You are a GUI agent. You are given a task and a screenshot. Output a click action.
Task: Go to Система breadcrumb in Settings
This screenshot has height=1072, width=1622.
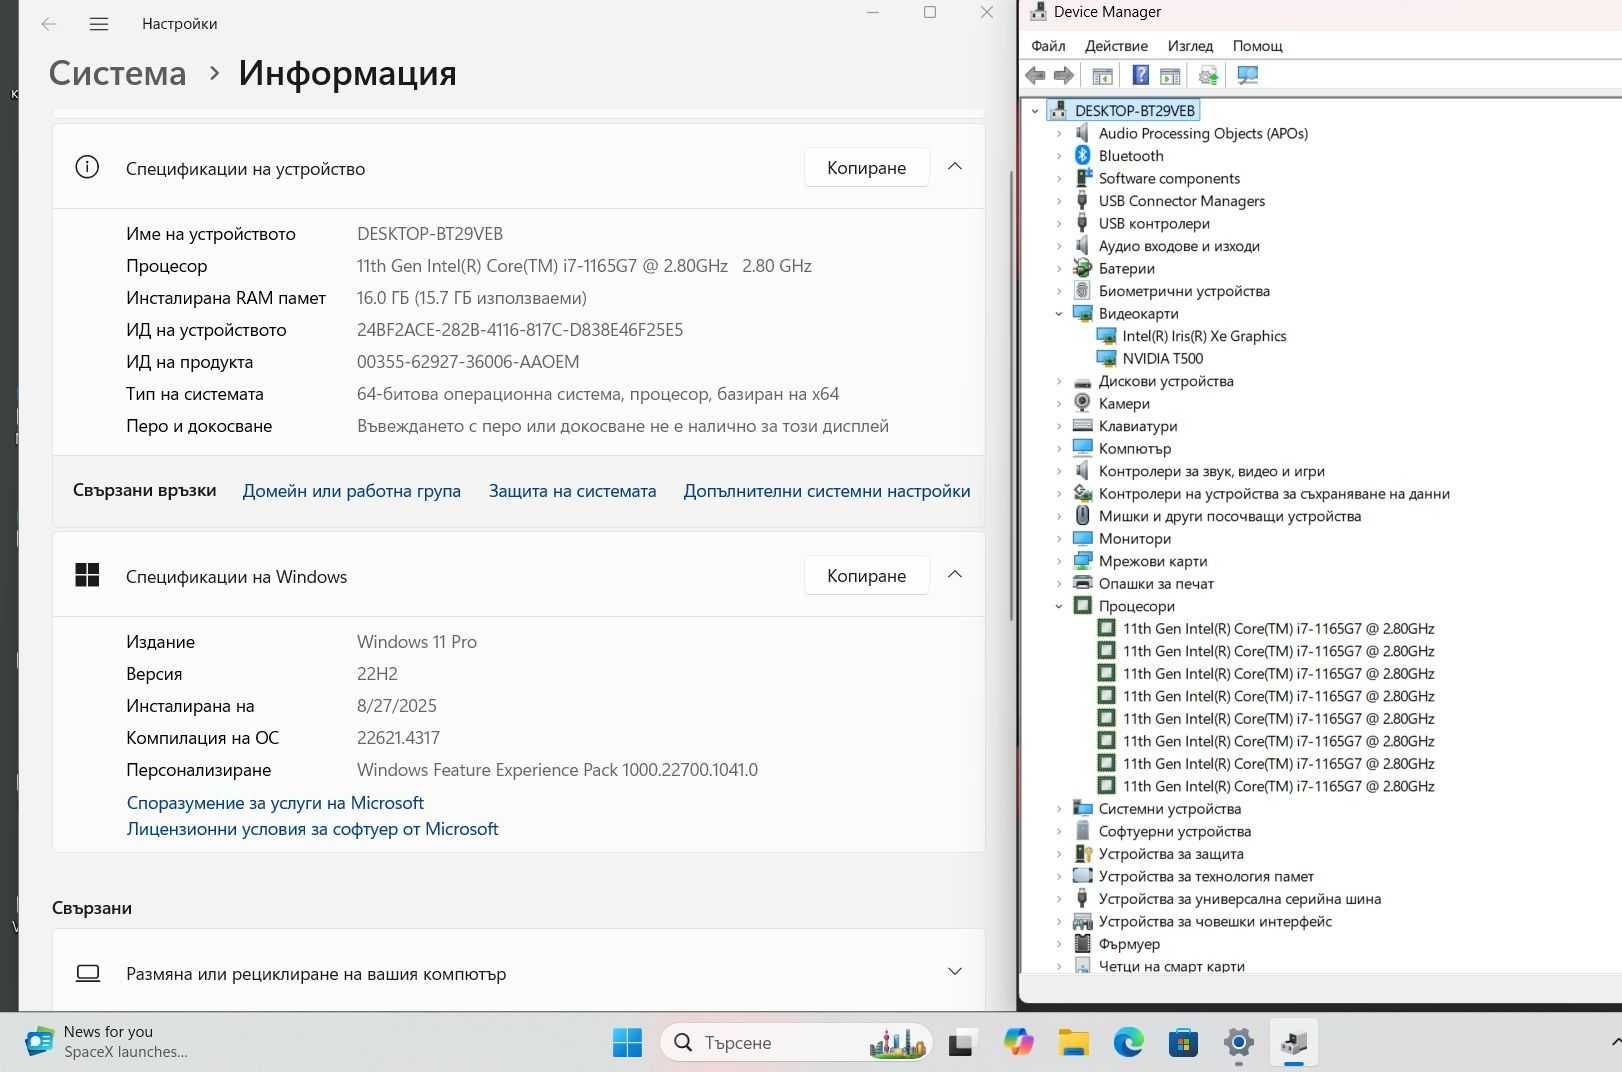(x=117, y=73)
